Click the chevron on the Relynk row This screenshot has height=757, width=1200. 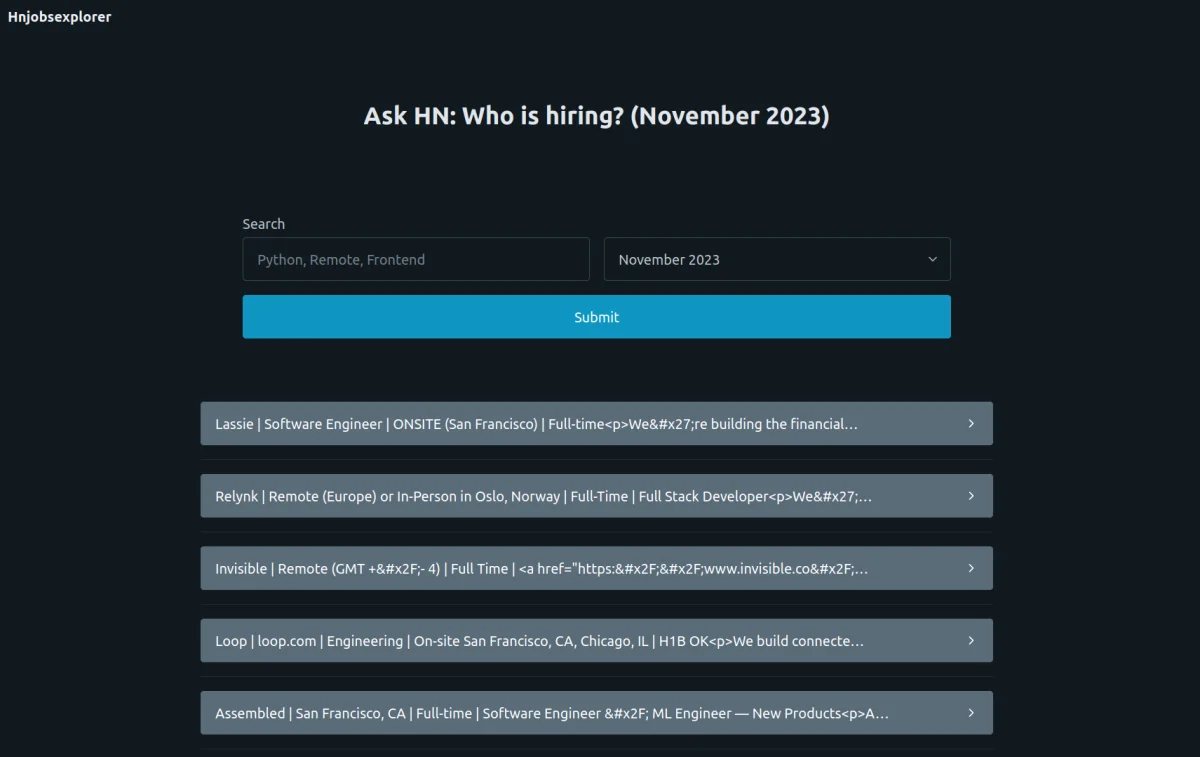[970, 496]
